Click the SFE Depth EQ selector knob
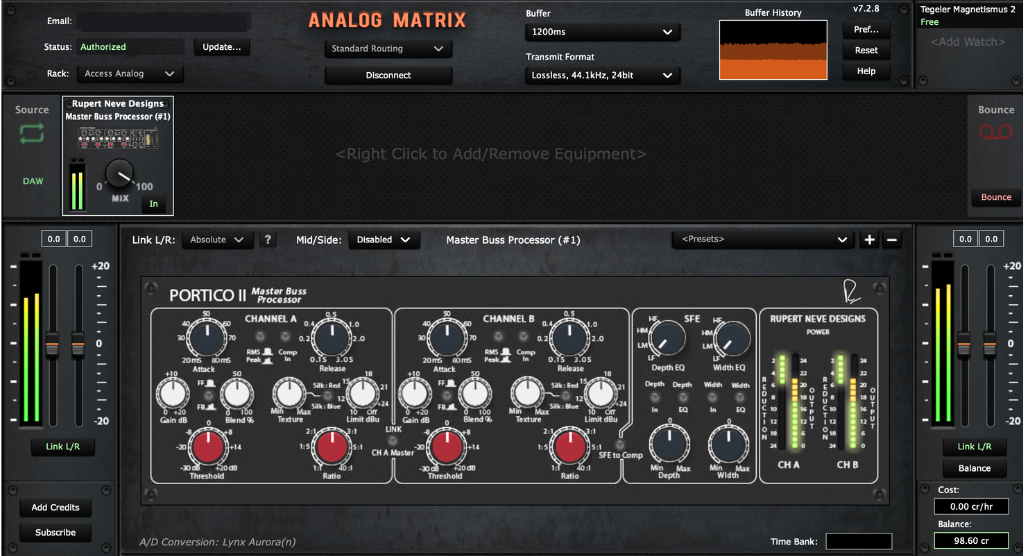The height and width of the screenshot is (556, 1024). [668, 339]
